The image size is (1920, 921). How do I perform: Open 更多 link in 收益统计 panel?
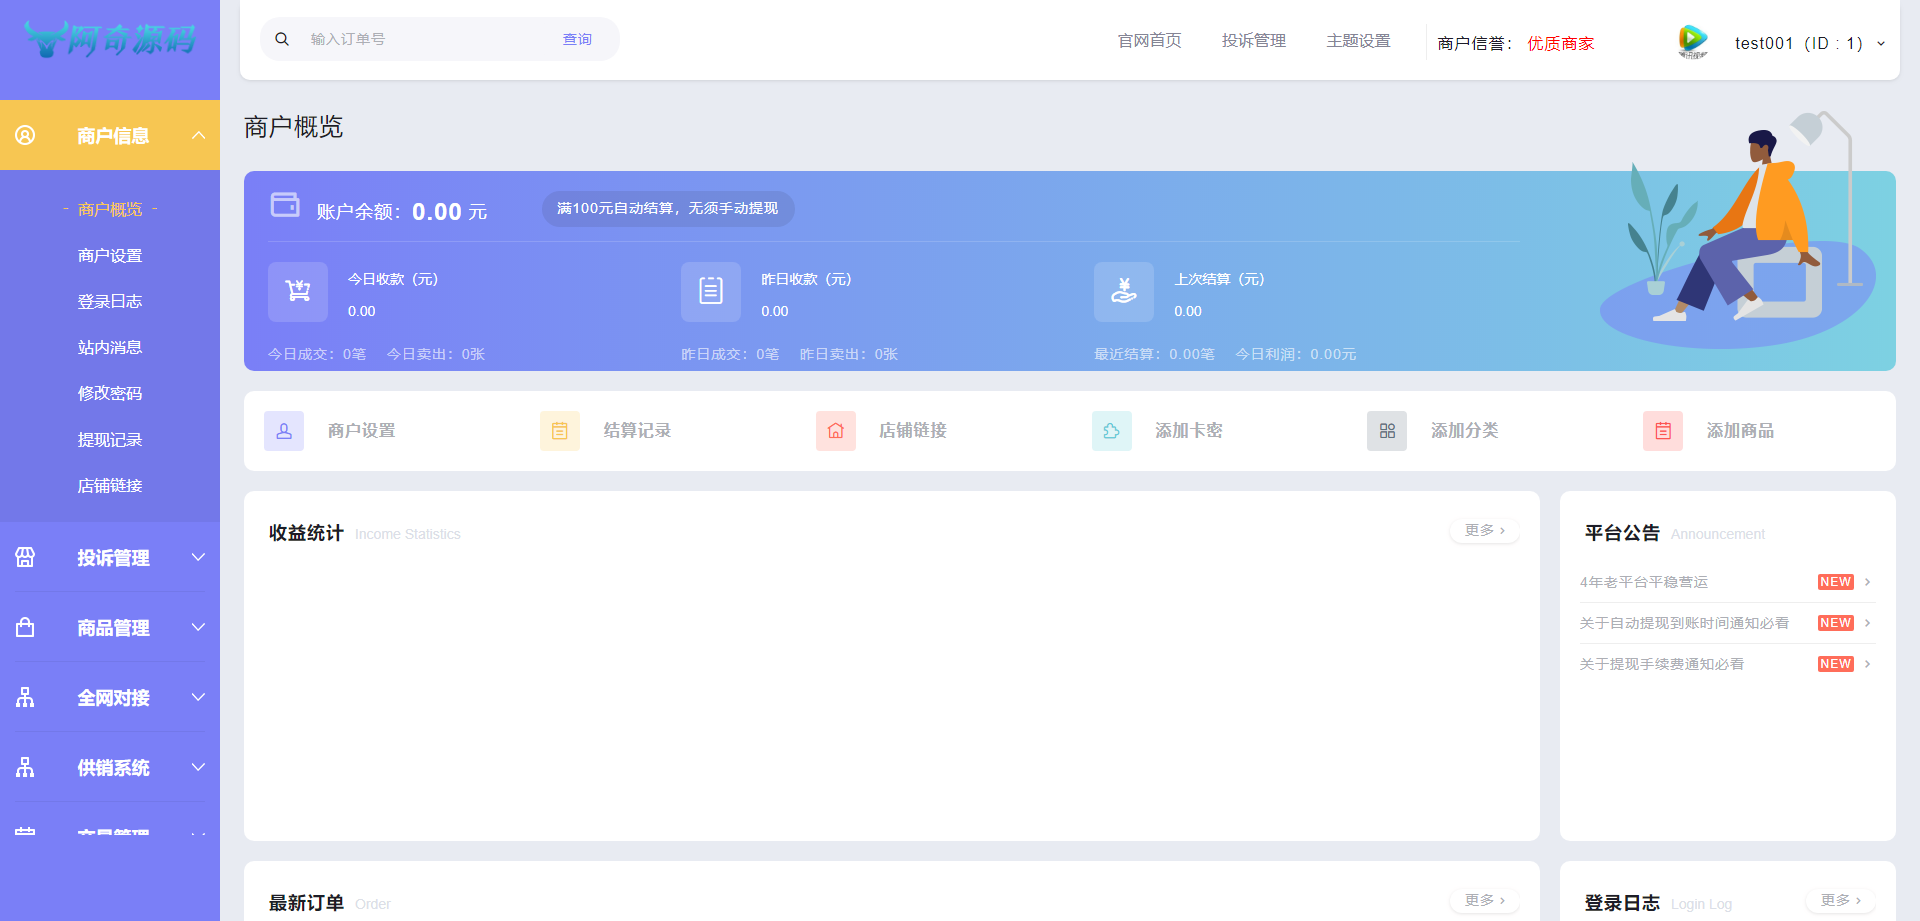[1483, 530]
